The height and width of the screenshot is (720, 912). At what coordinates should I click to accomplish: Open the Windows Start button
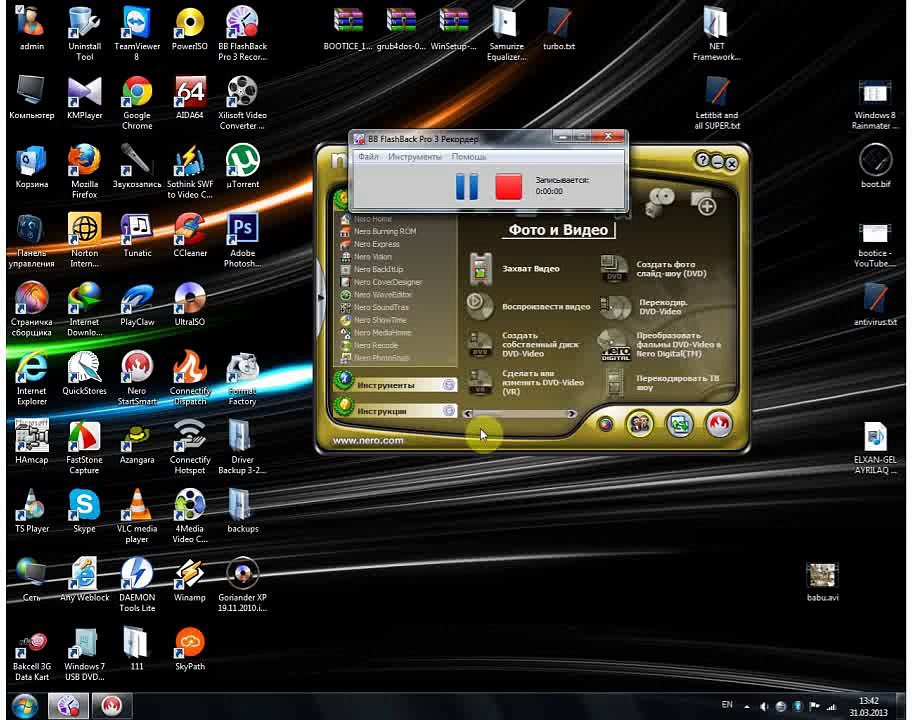pos(24,706)
